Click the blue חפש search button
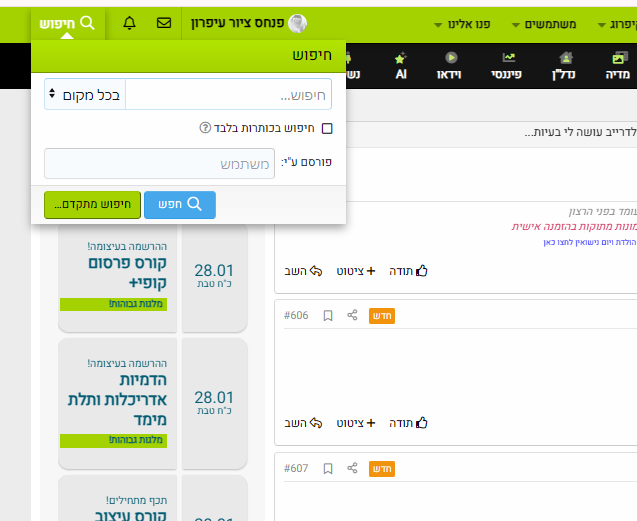 (180, 204)
